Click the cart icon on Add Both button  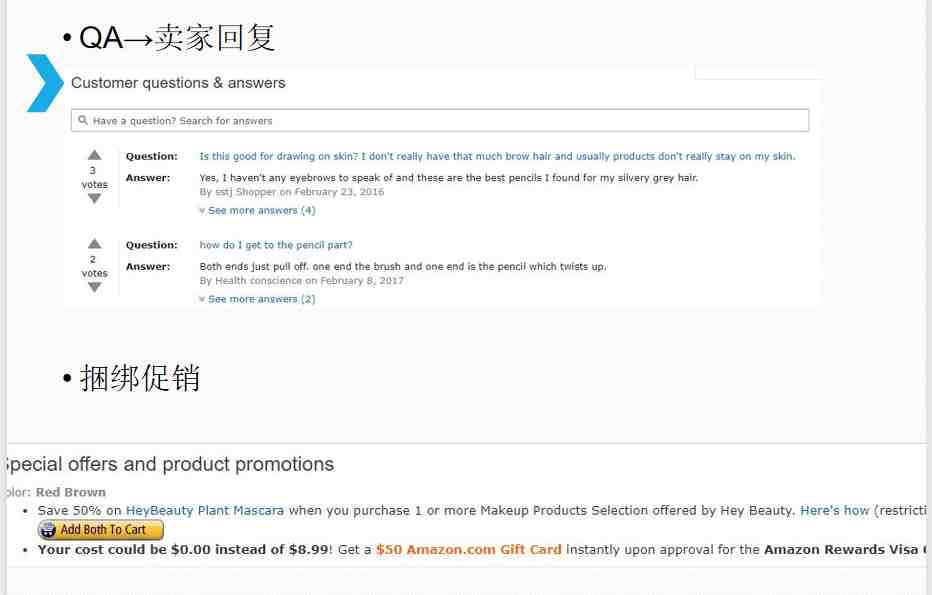(x=48, y=530)
